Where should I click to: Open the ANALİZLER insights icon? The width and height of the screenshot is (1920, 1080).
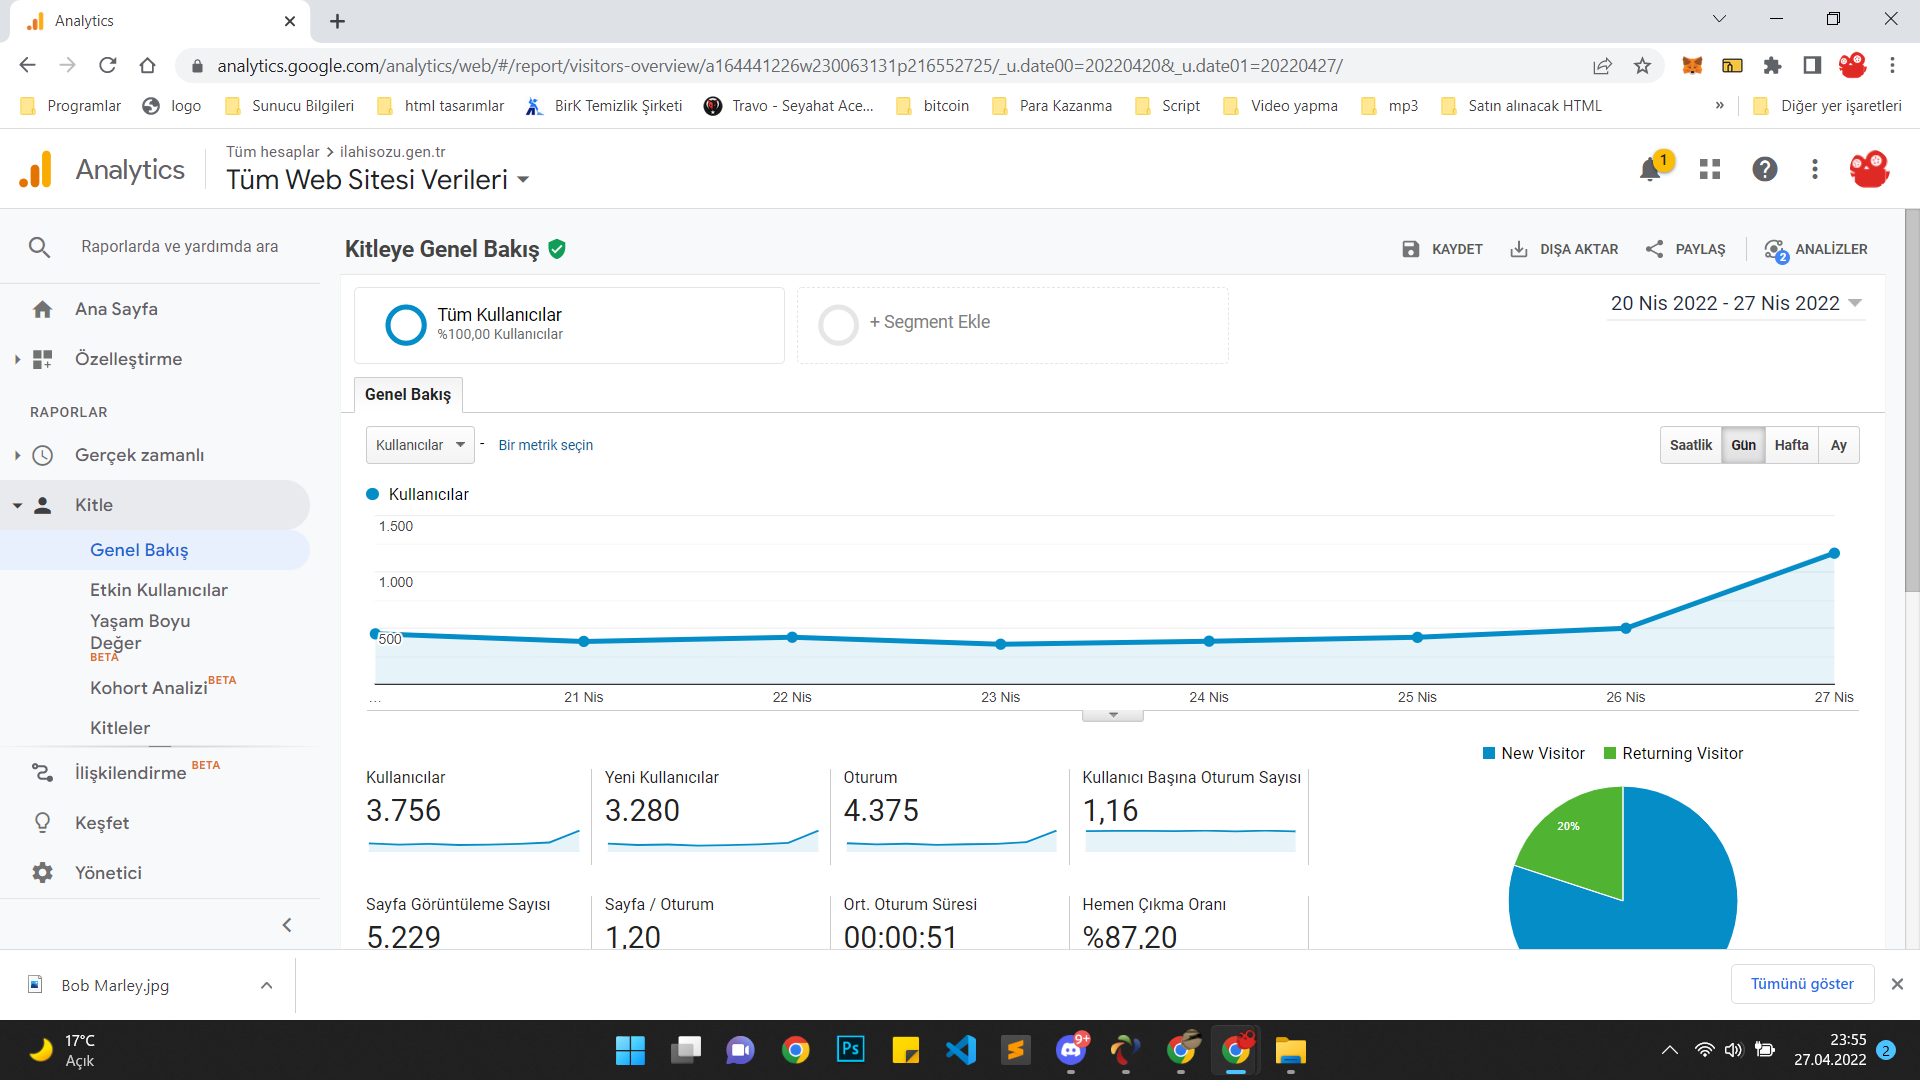[1776, 250]
